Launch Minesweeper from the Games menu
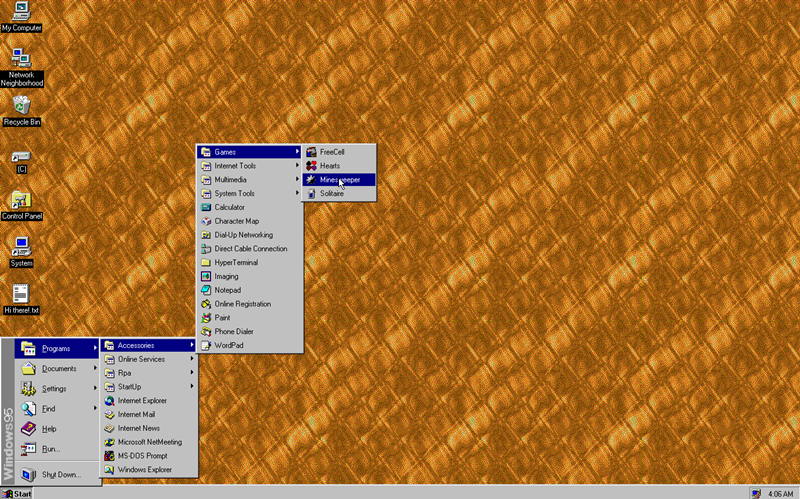 [340, 180]
